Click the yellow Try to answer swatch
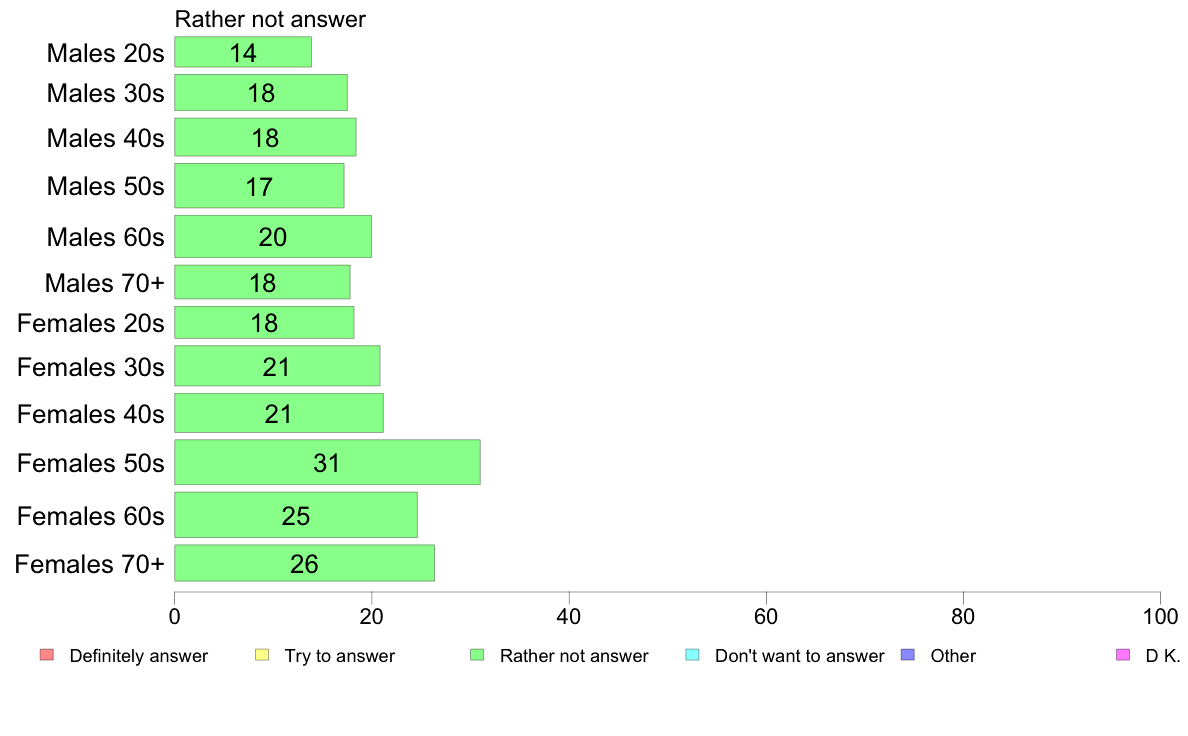 click(262, 655)
